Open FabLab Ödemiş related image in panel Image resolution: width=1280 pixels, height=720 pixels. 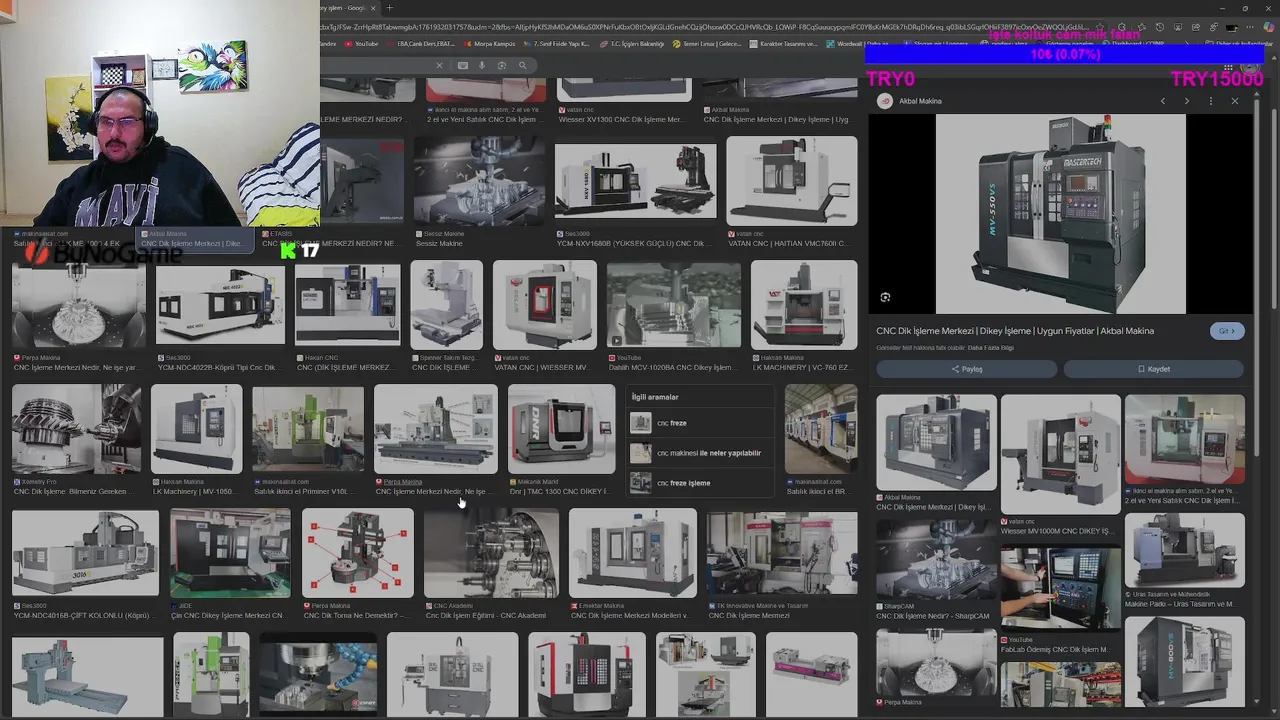click(x=1060, y=588)
